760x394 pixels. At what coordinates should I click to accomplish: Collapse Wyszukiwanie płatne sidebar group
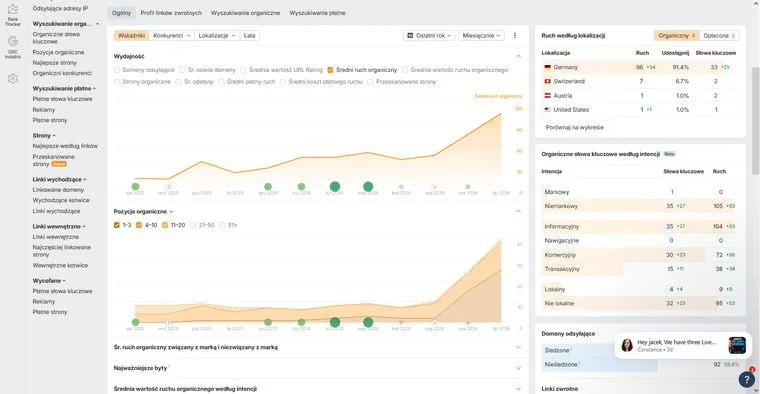[x=64, y=89]
